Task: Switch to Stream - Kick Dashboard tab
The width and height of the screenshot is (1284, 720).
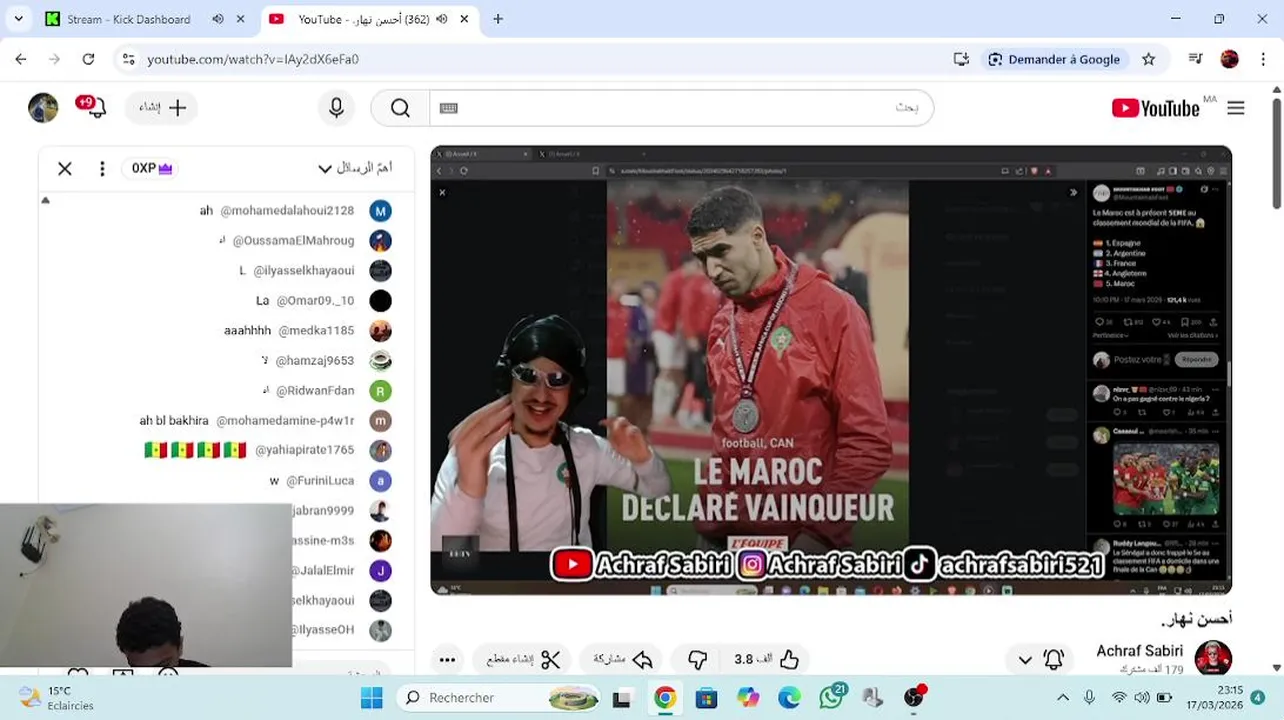Action: click(130, 19)
